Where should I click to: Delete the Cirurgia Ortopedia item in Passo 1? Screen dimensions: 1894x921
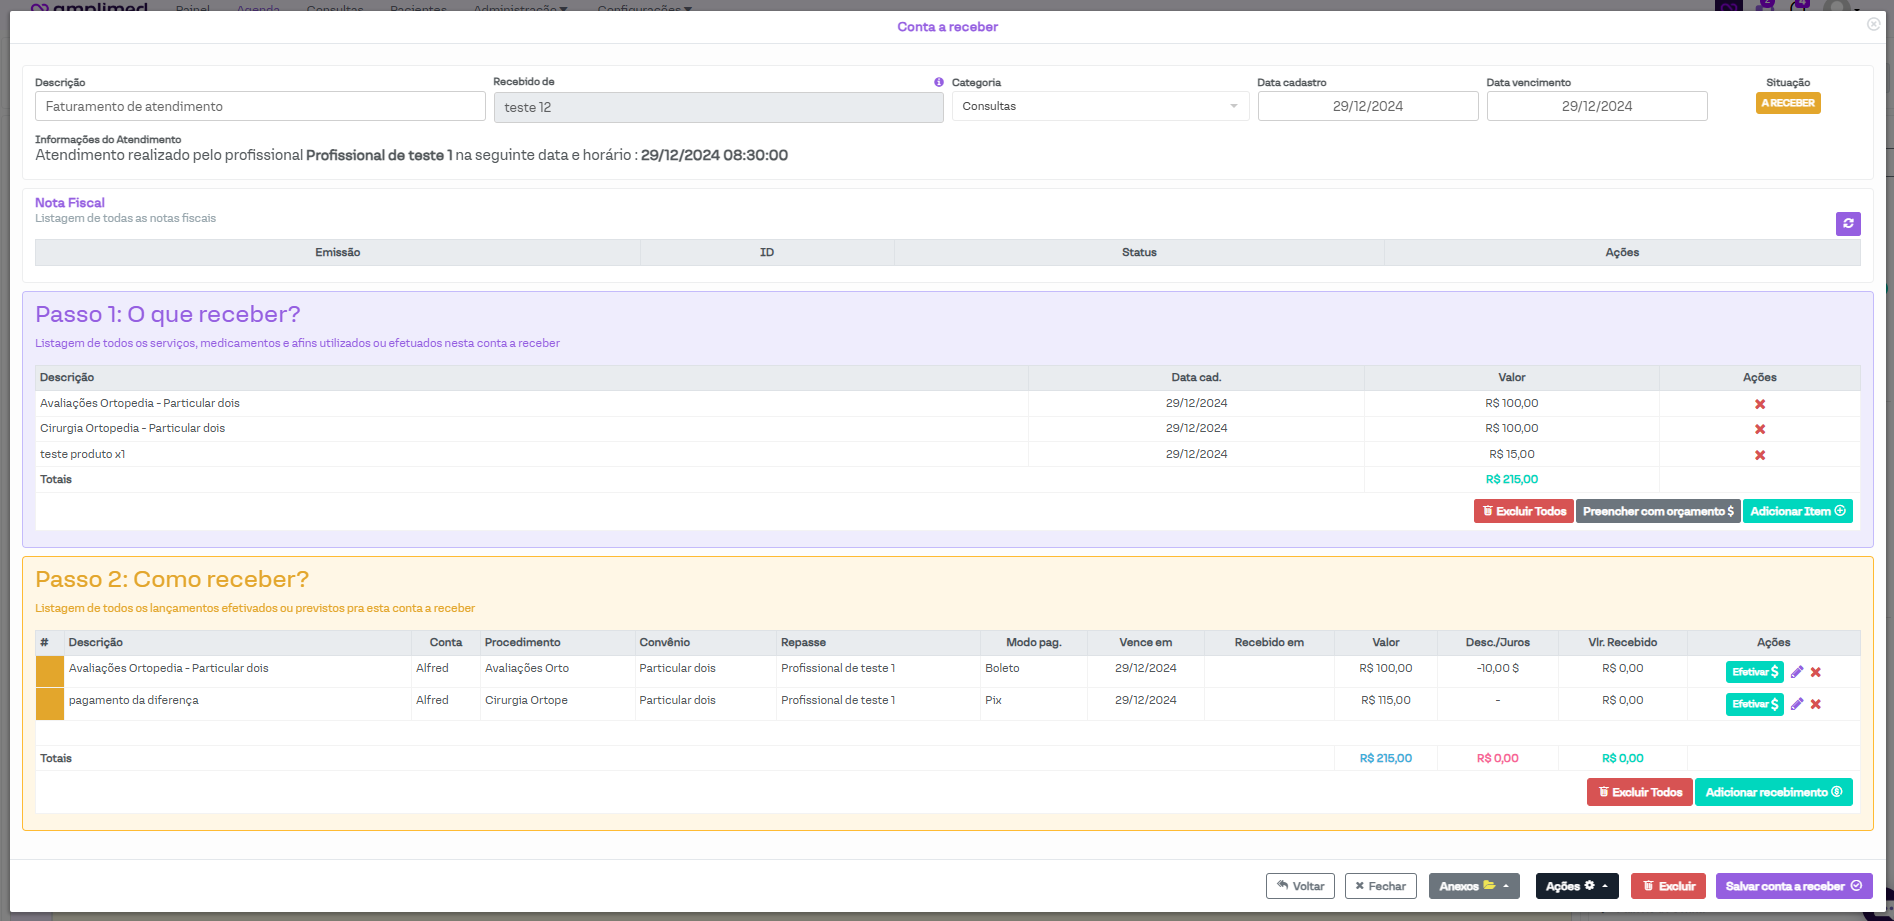pyautogui.click(x=1759, y=429)
